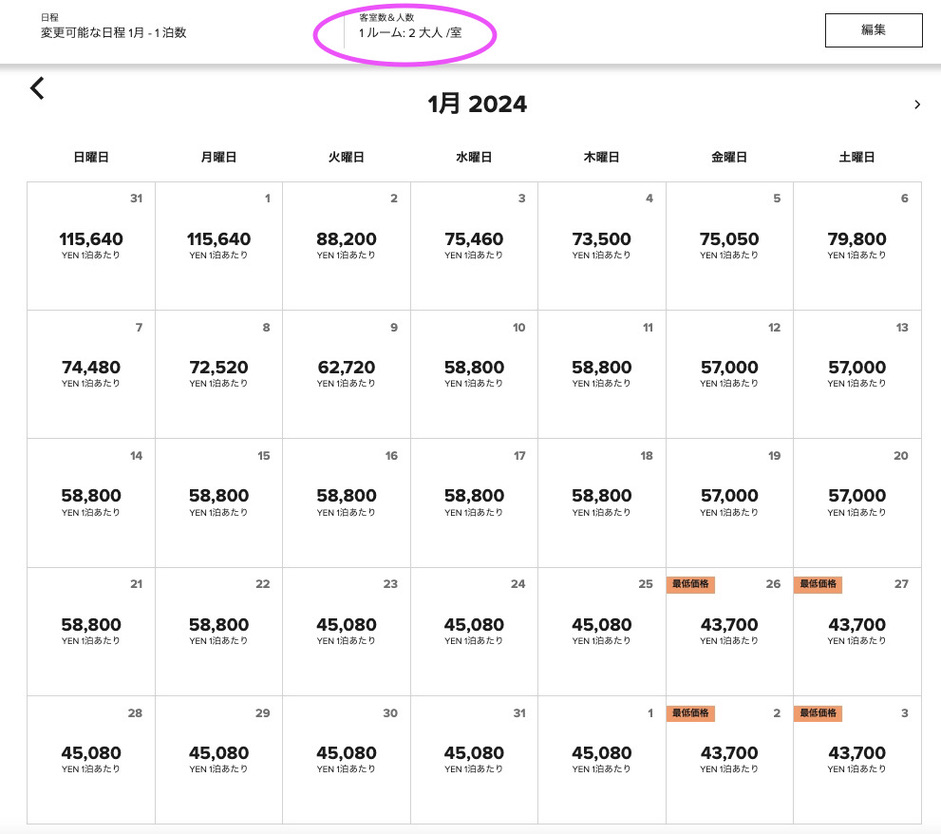This screenshot has width=941, height=834.
Task: Open the flexible dates 日程 field
Action: pos(113,32)
